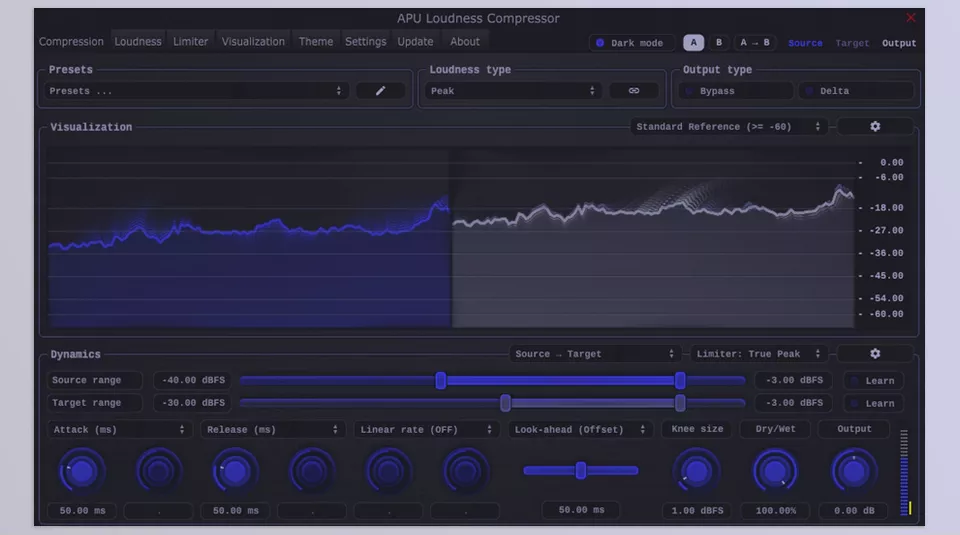Close the APU Loudness Compressor window

click(911, 18)
